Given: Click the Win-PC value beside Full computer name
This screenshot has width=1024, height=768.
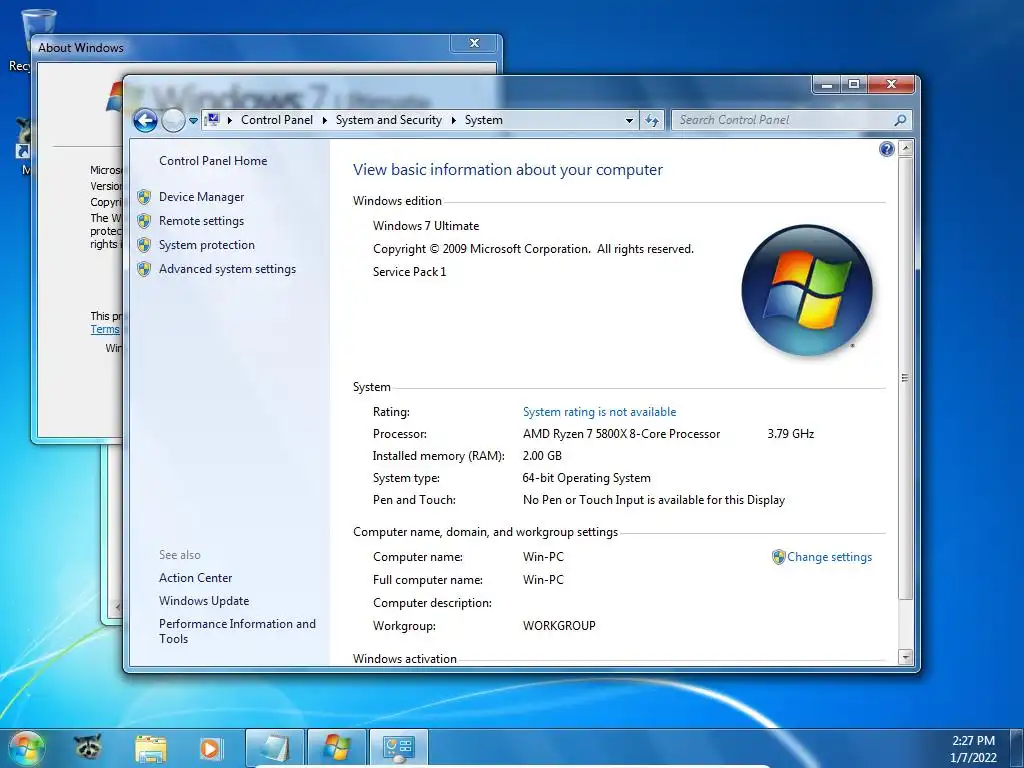Looking at the screenshot, I should 543,580.
